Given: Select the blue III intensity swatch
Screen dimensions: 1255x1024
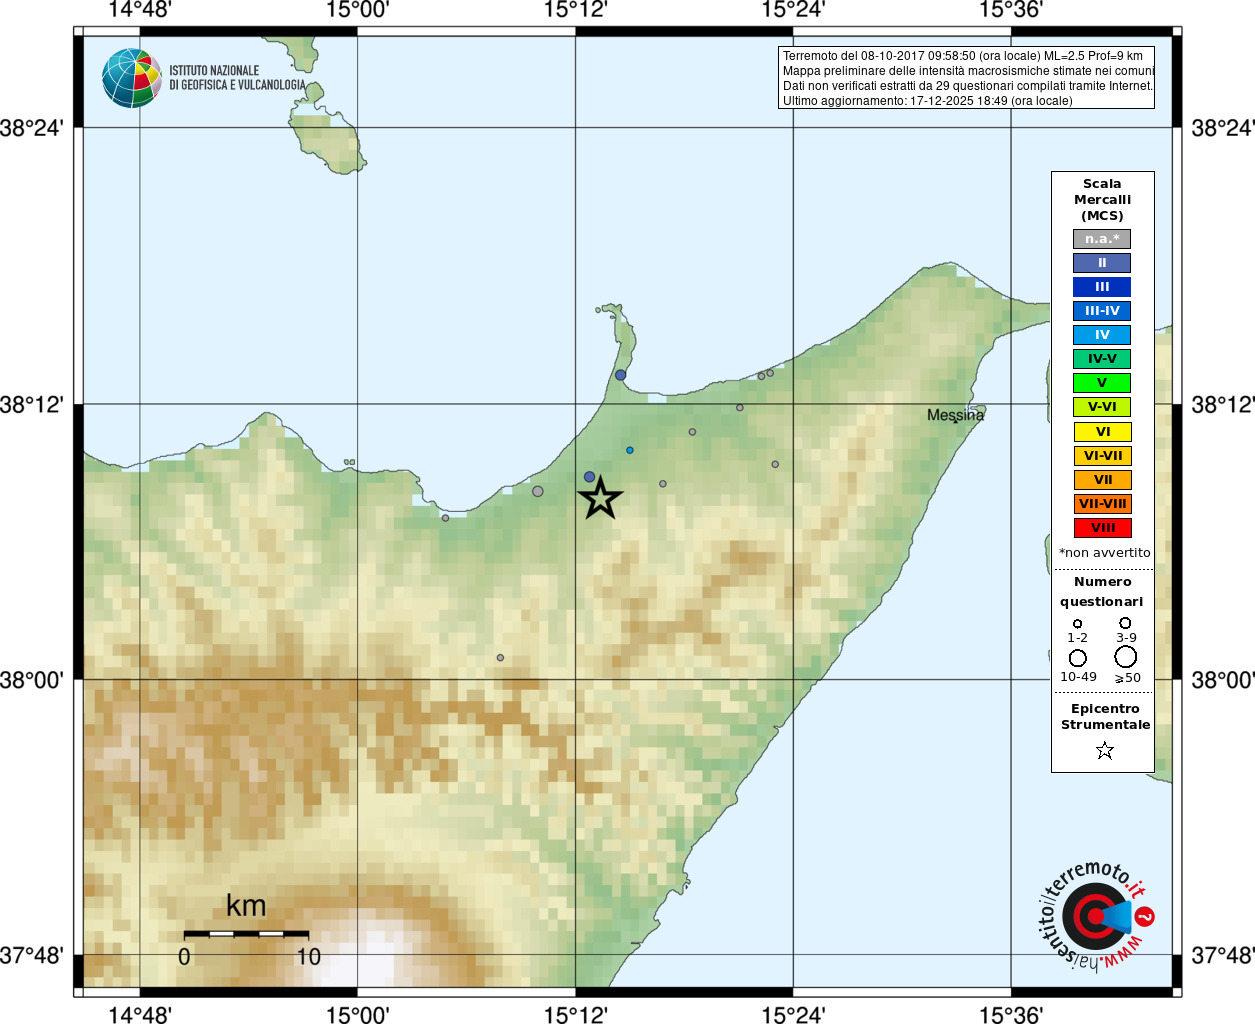Looking at the screenshot, I should coord(1102,287).
